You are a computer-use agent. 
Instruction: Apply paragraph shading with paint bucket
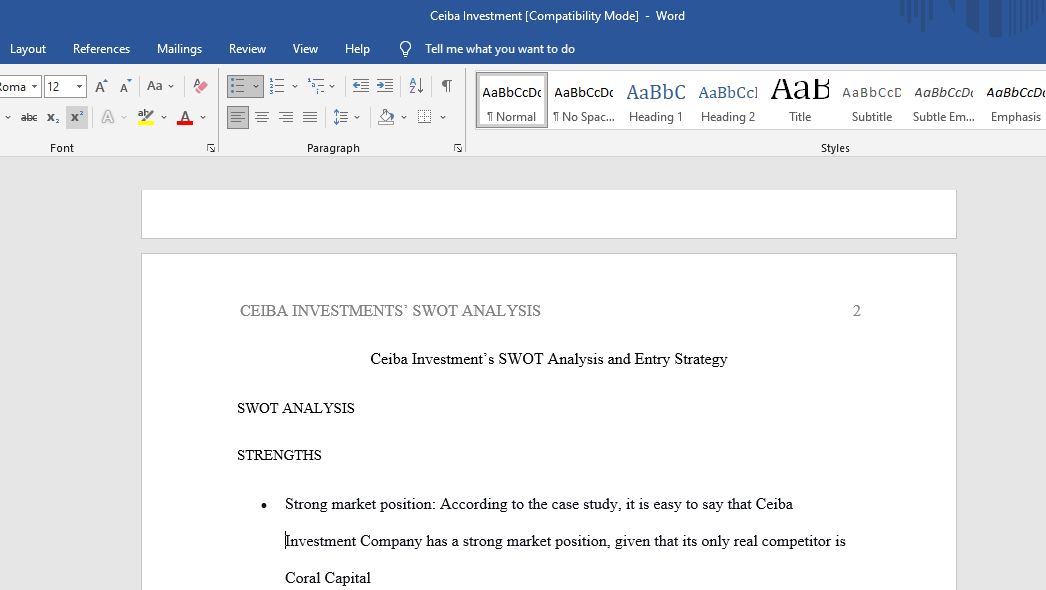[386, 117]
